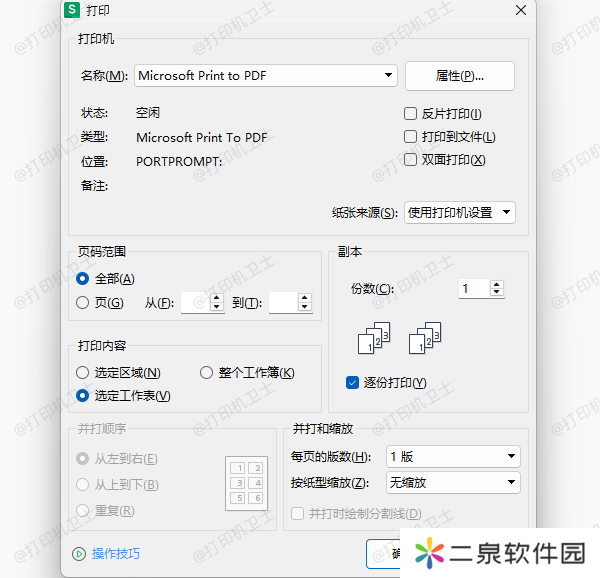
Task: Click the page order preview thumbnail
Action: coord(247,483)
